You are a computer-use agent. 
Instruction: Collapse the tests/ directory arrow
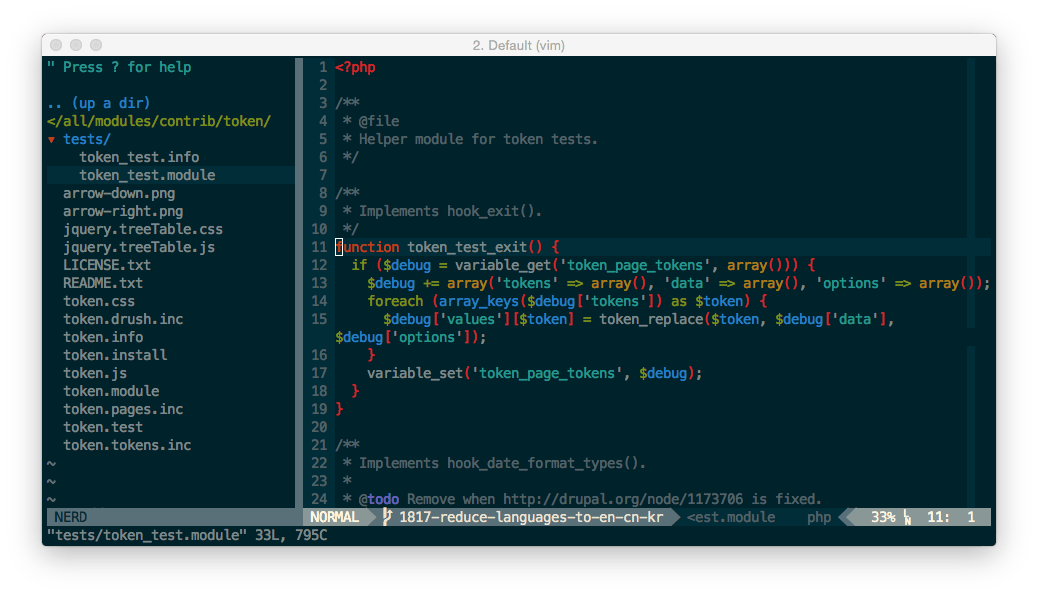52,139
